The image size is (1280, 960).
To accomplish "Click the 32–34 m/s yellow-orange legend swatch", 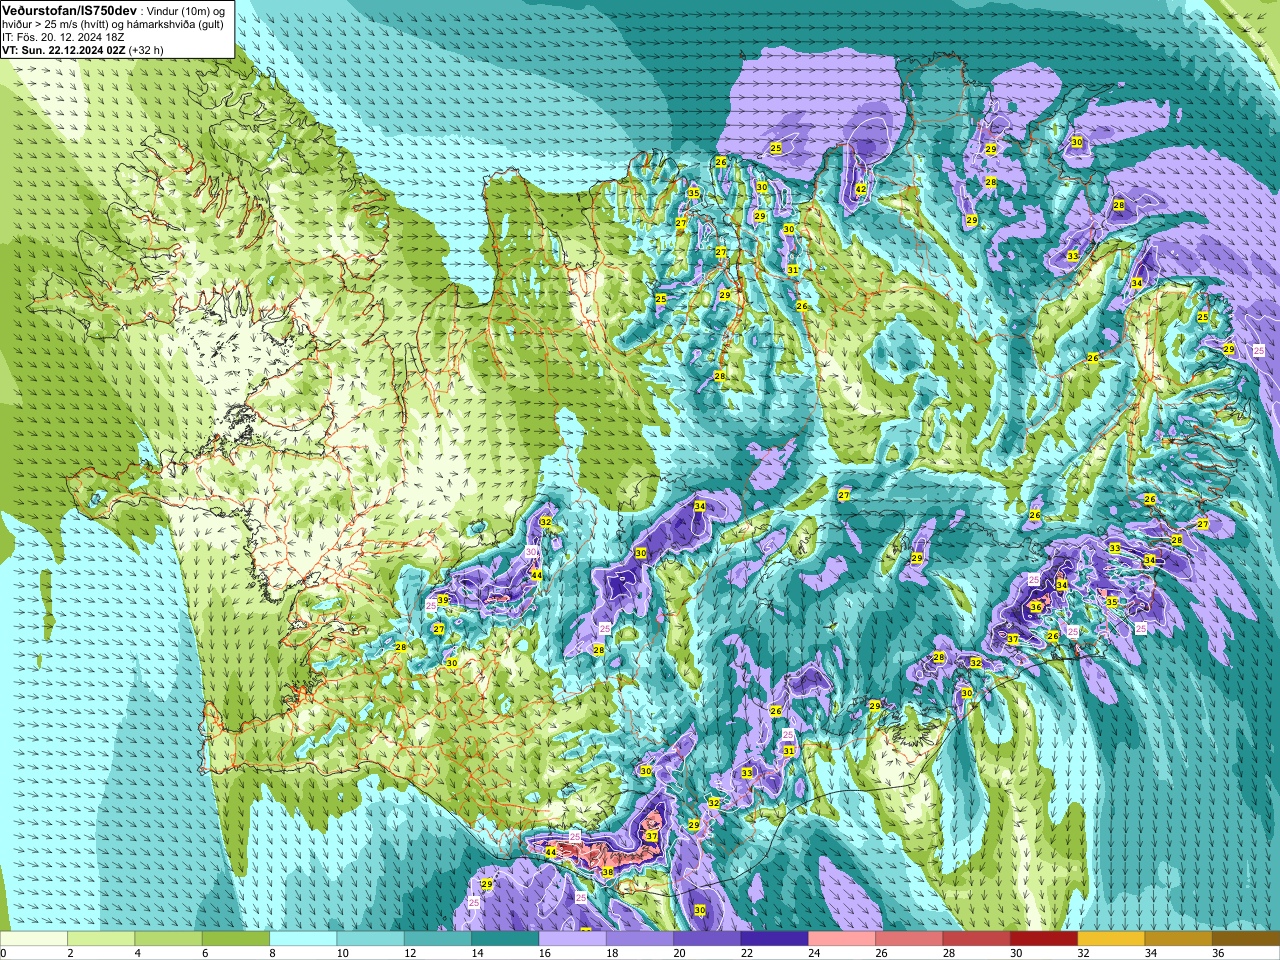I will pos(1111,939).
